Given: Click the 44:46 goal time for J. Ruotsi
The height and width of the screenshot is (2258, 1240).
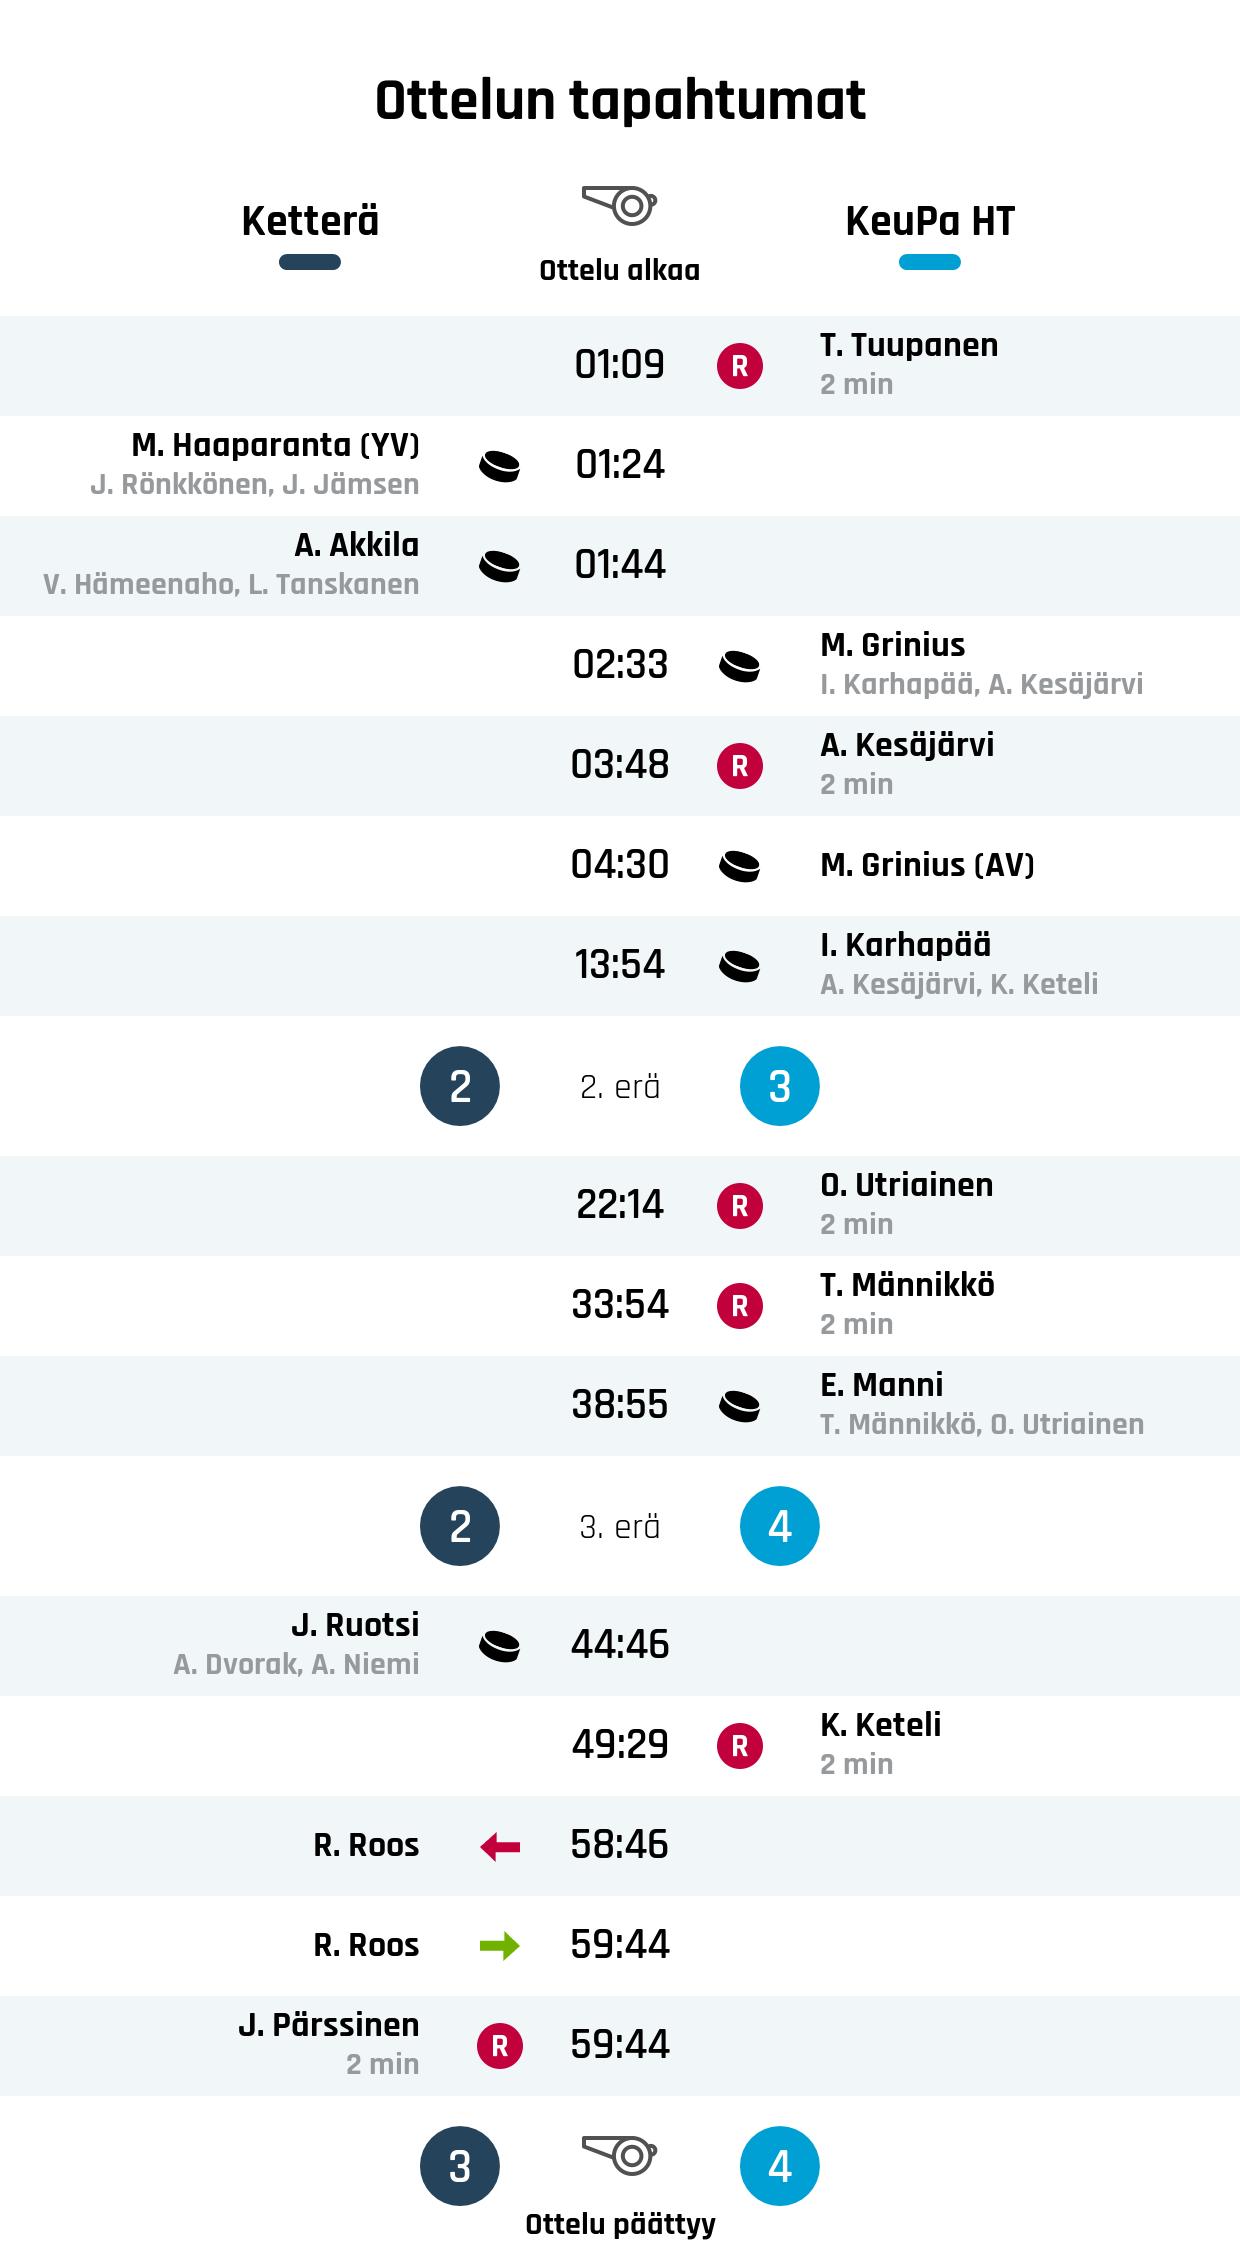Looking at the screenshot, I should coord(620,1645).
